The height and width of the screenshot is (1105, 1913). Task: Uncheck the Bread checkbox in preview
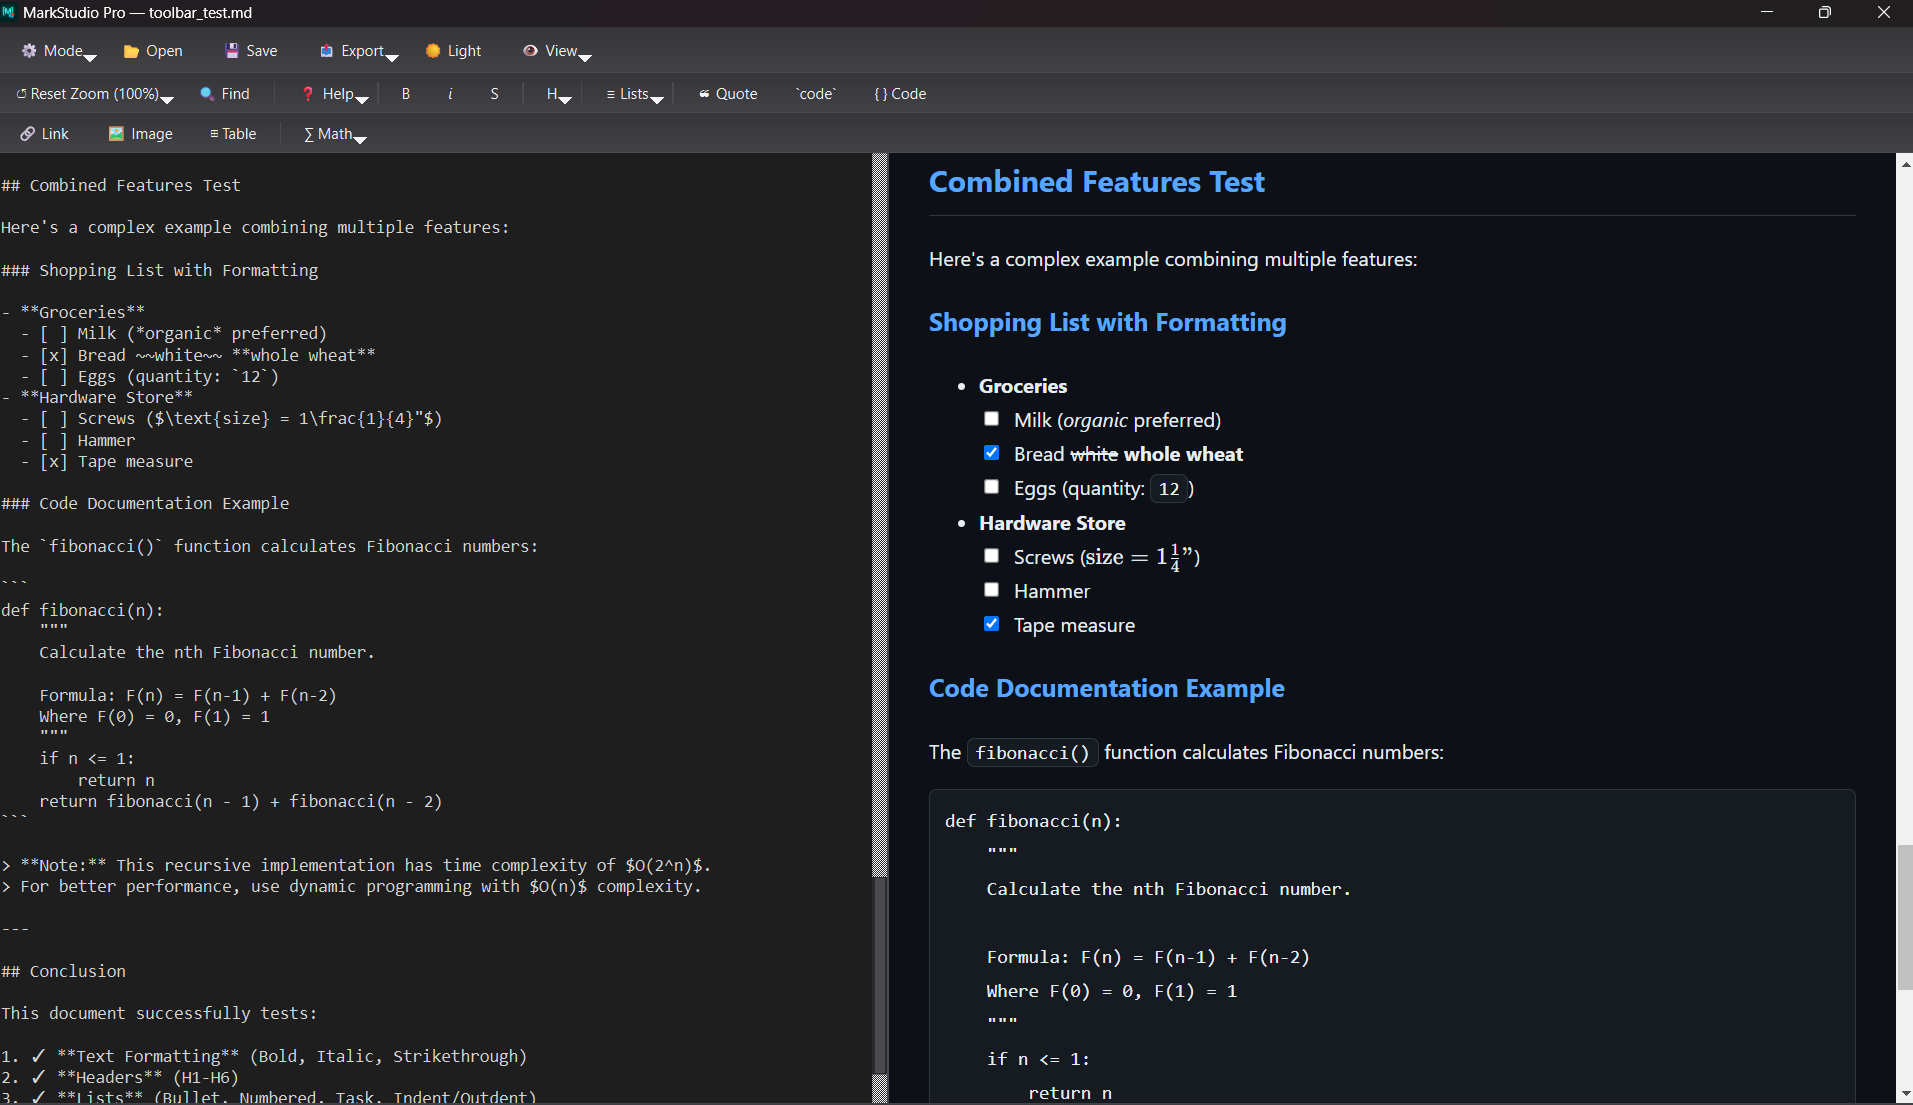pos(991,453)
